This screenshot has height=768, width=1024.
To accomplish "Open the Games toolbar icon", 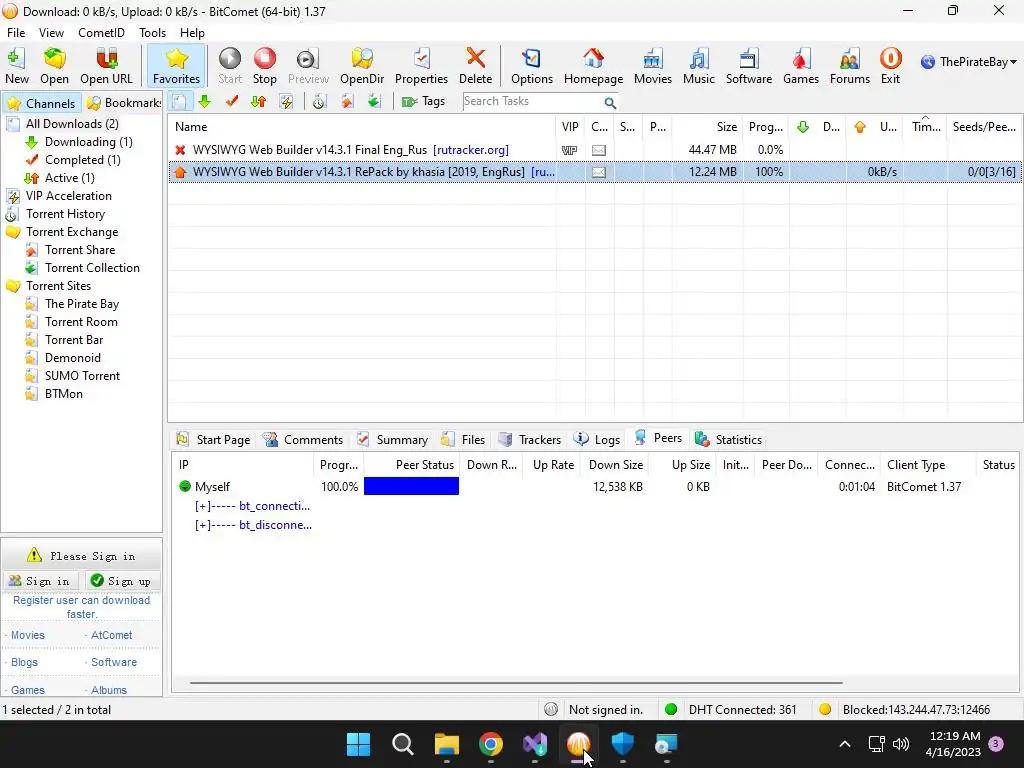I will (801, 66).
